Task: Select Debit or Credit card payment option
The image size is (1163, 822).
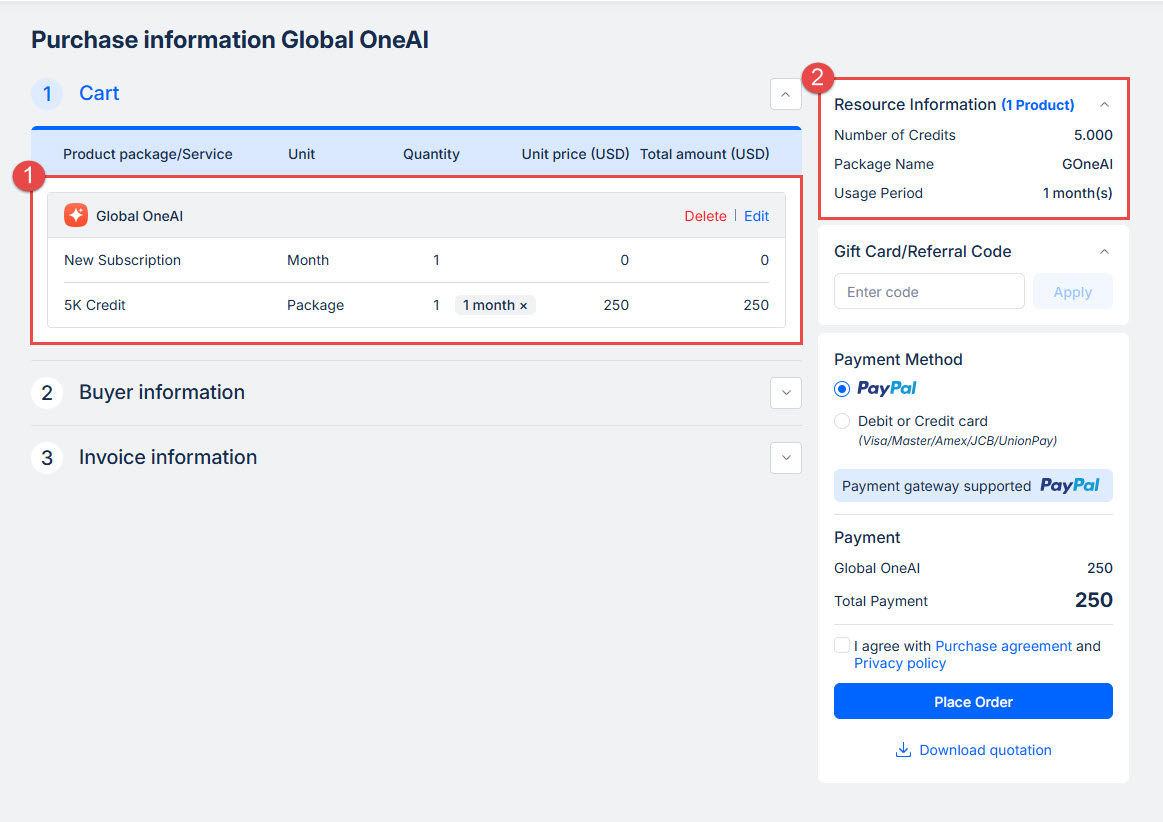Action: (x=842, y=422)
